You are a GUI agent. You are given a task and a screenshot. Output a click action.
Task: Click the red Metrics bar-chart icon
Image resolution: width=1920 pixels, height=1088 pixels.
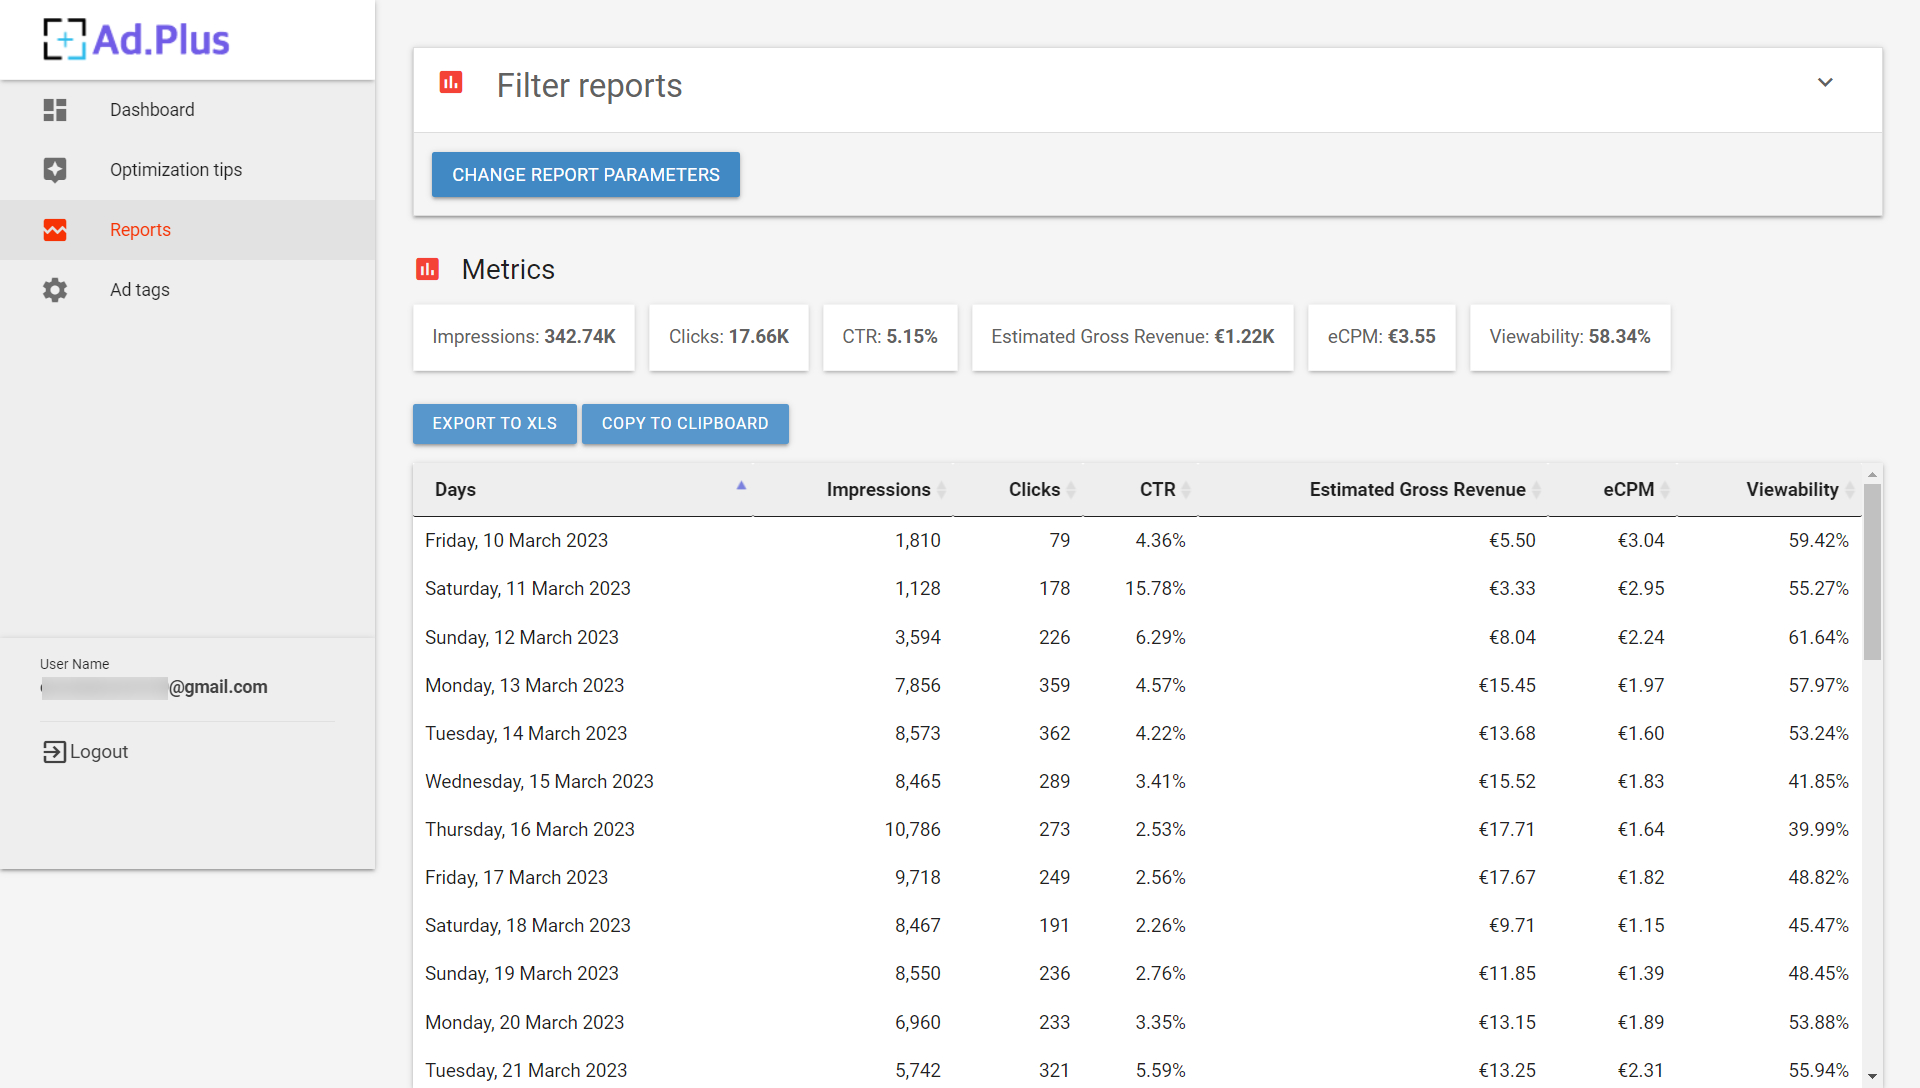coord(428,269)
